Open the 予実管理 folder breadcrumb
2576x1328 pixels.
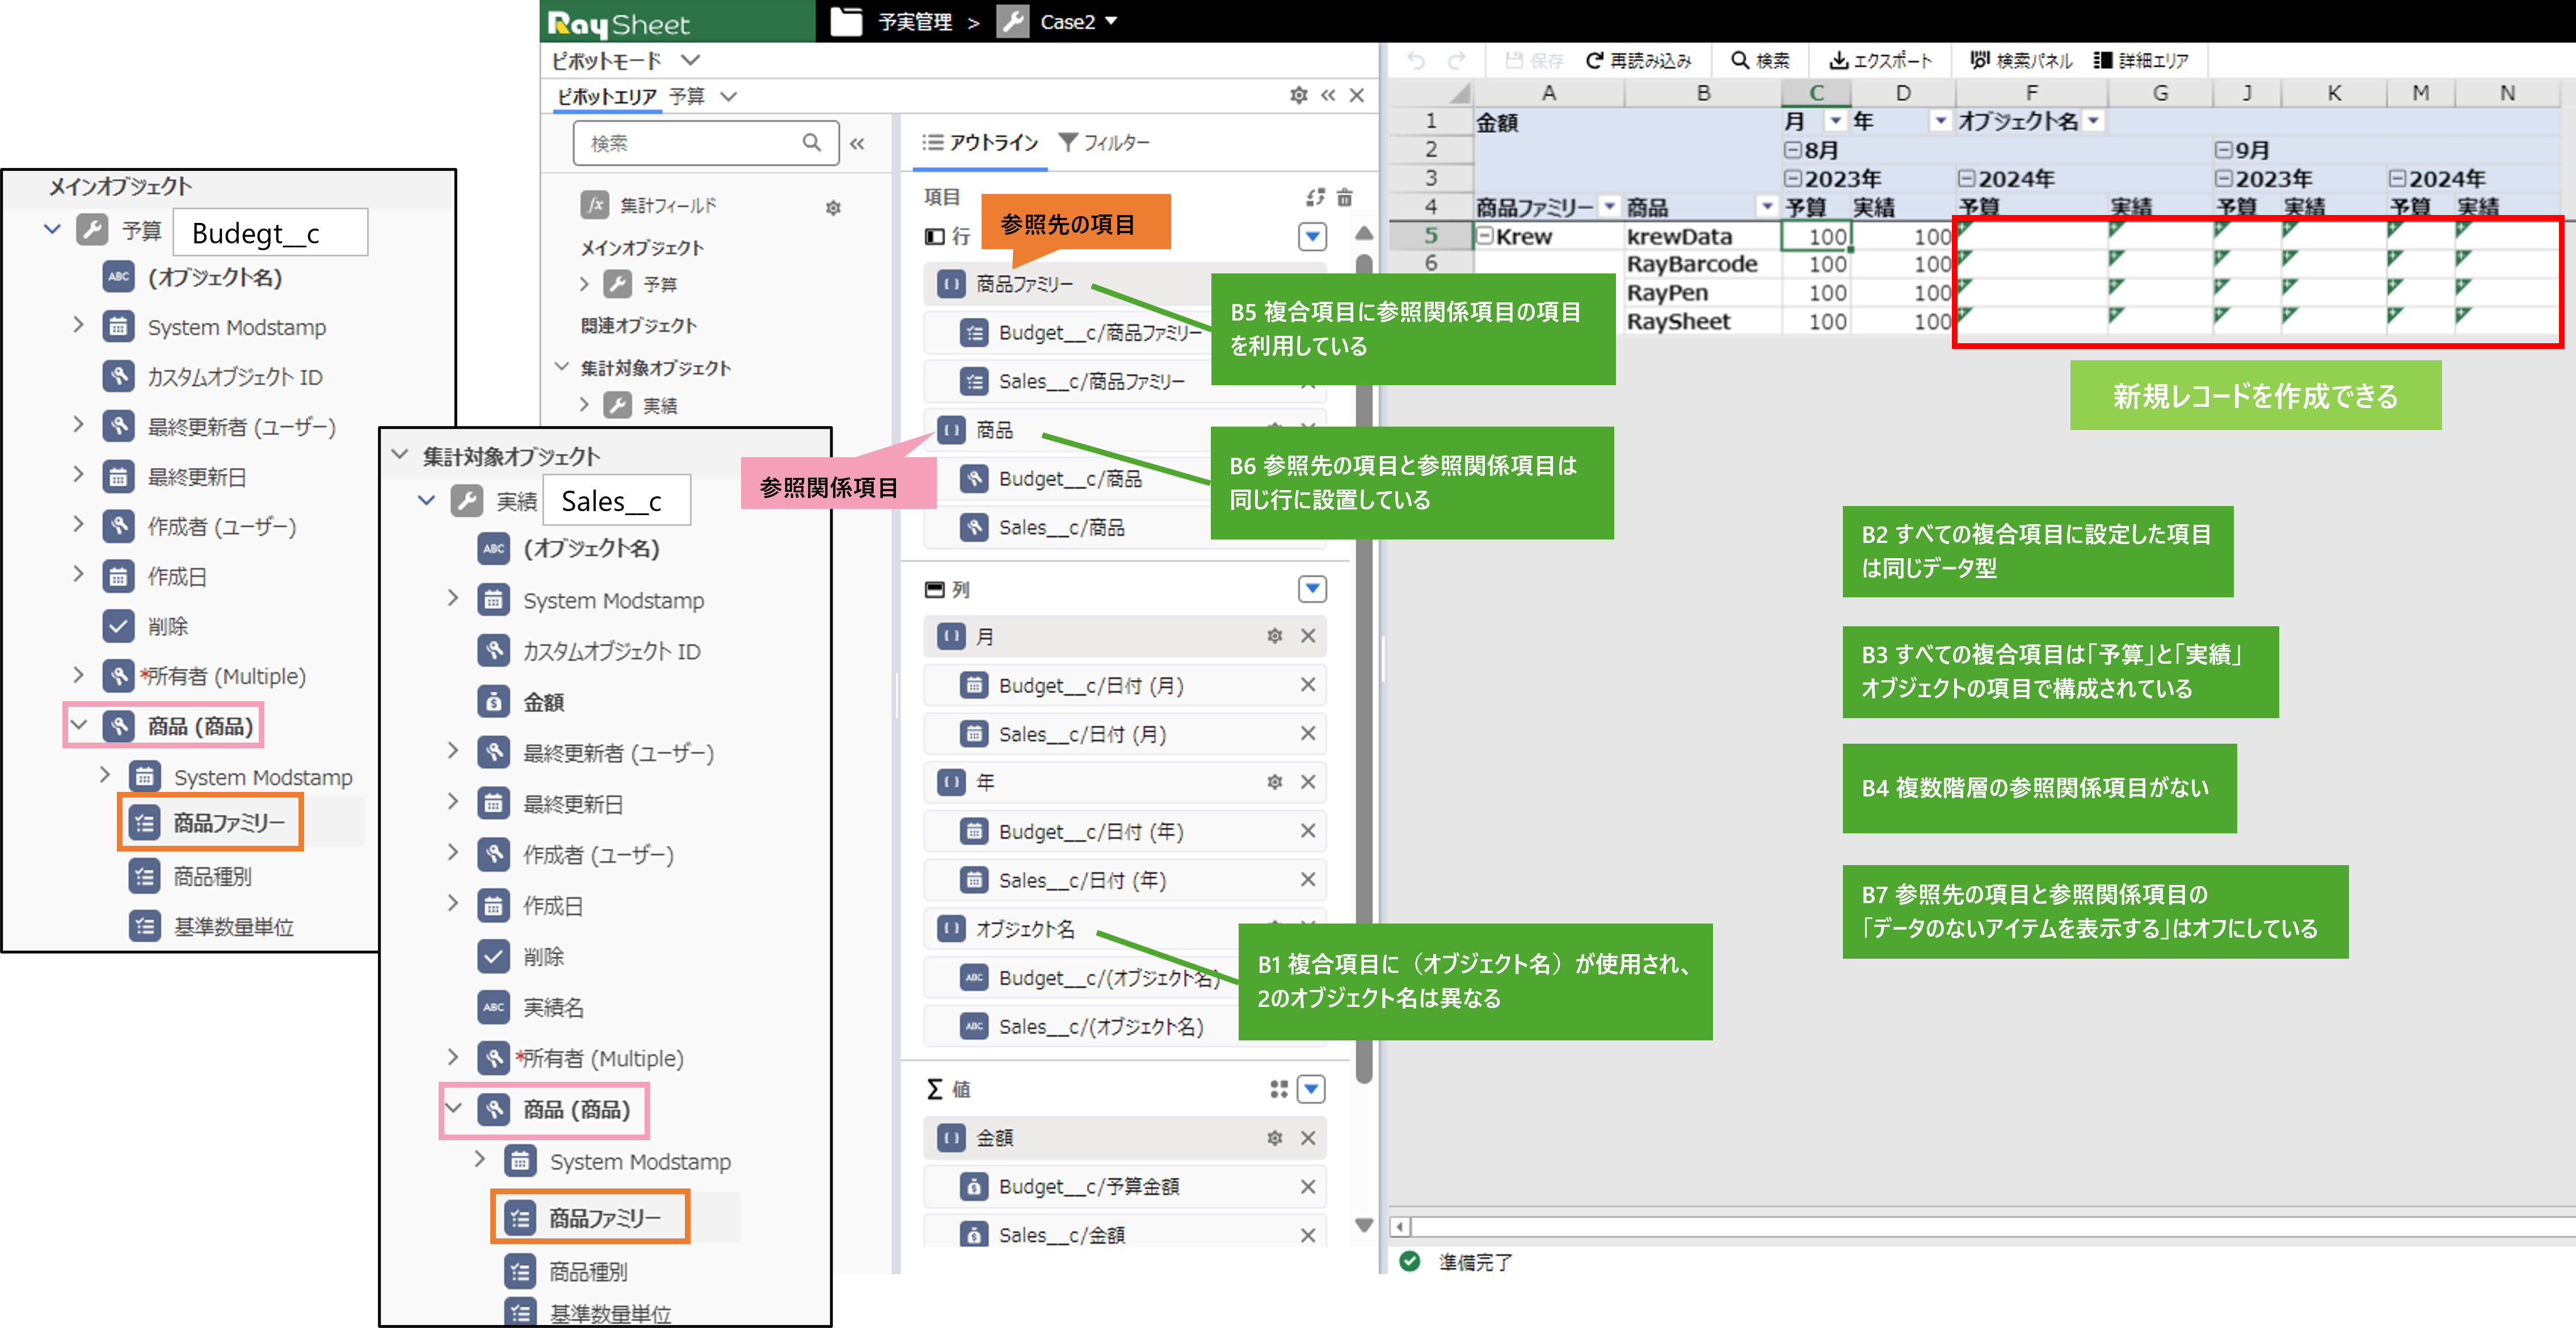click(892, 21)
